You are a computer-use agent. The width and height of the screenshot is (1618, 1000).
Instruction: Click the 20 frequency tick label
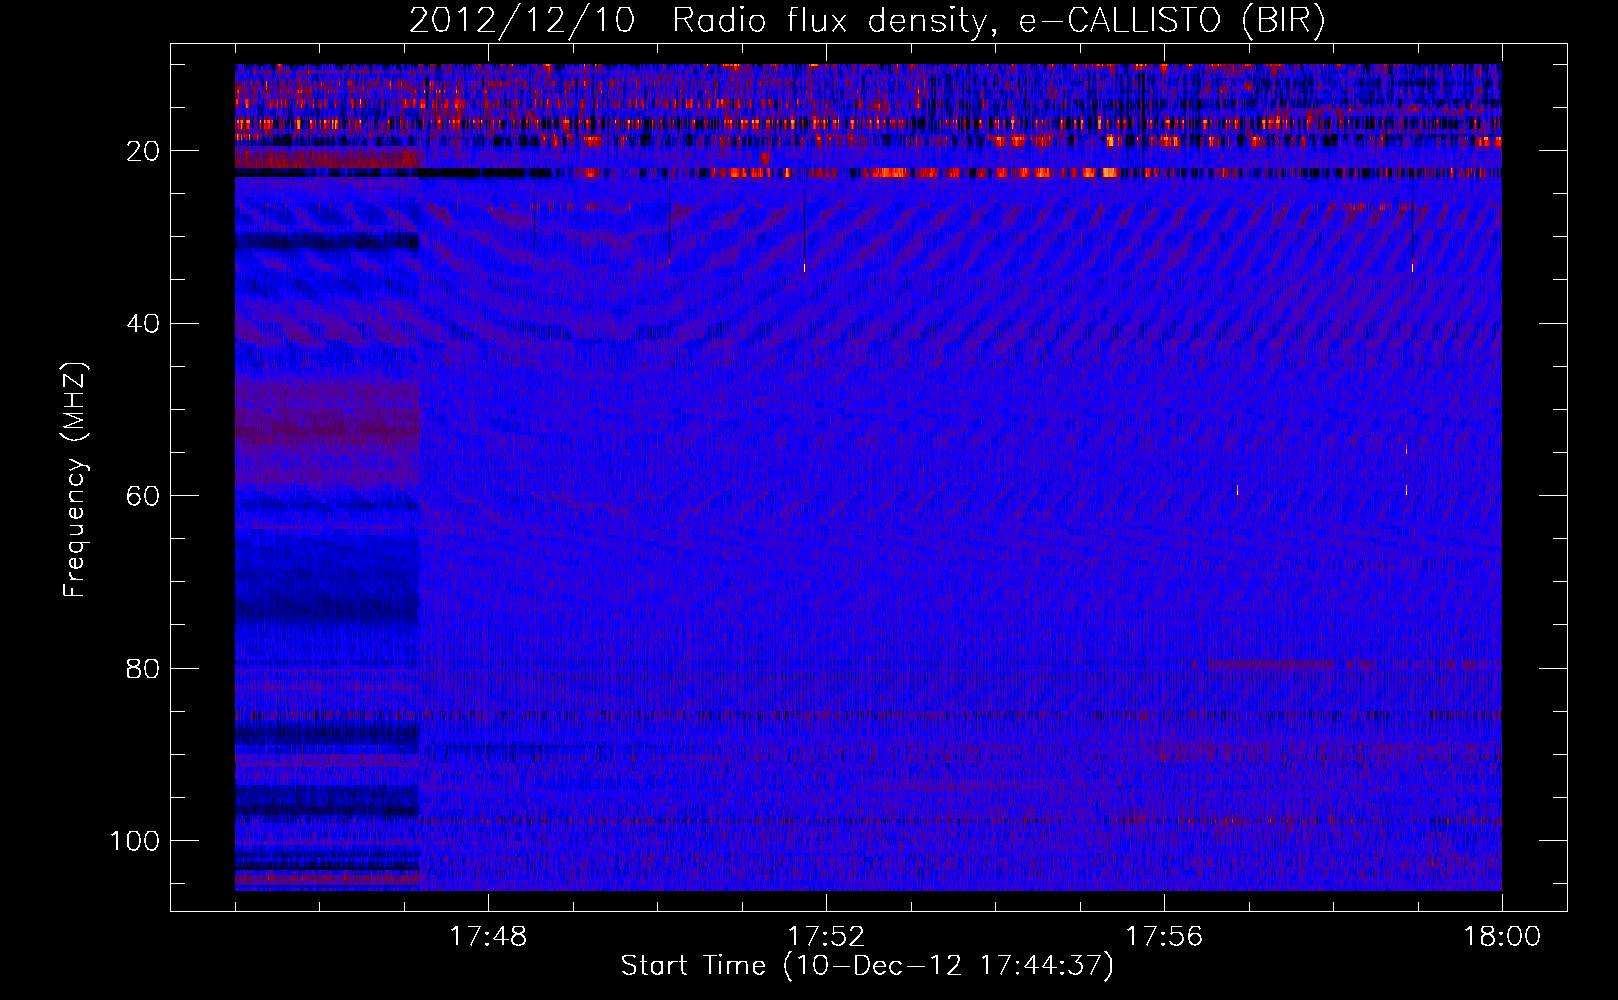click(x=144, y=151)
